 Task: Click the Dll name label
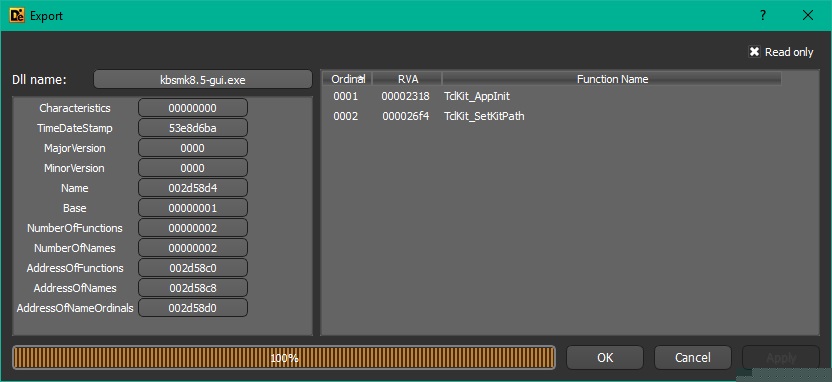tap(39, 80)
